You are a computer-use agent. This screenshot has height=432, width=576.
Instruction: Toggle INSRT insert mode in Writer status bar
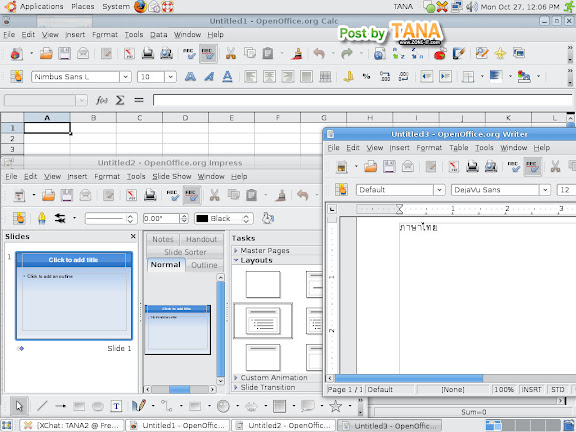pos(531,389)
